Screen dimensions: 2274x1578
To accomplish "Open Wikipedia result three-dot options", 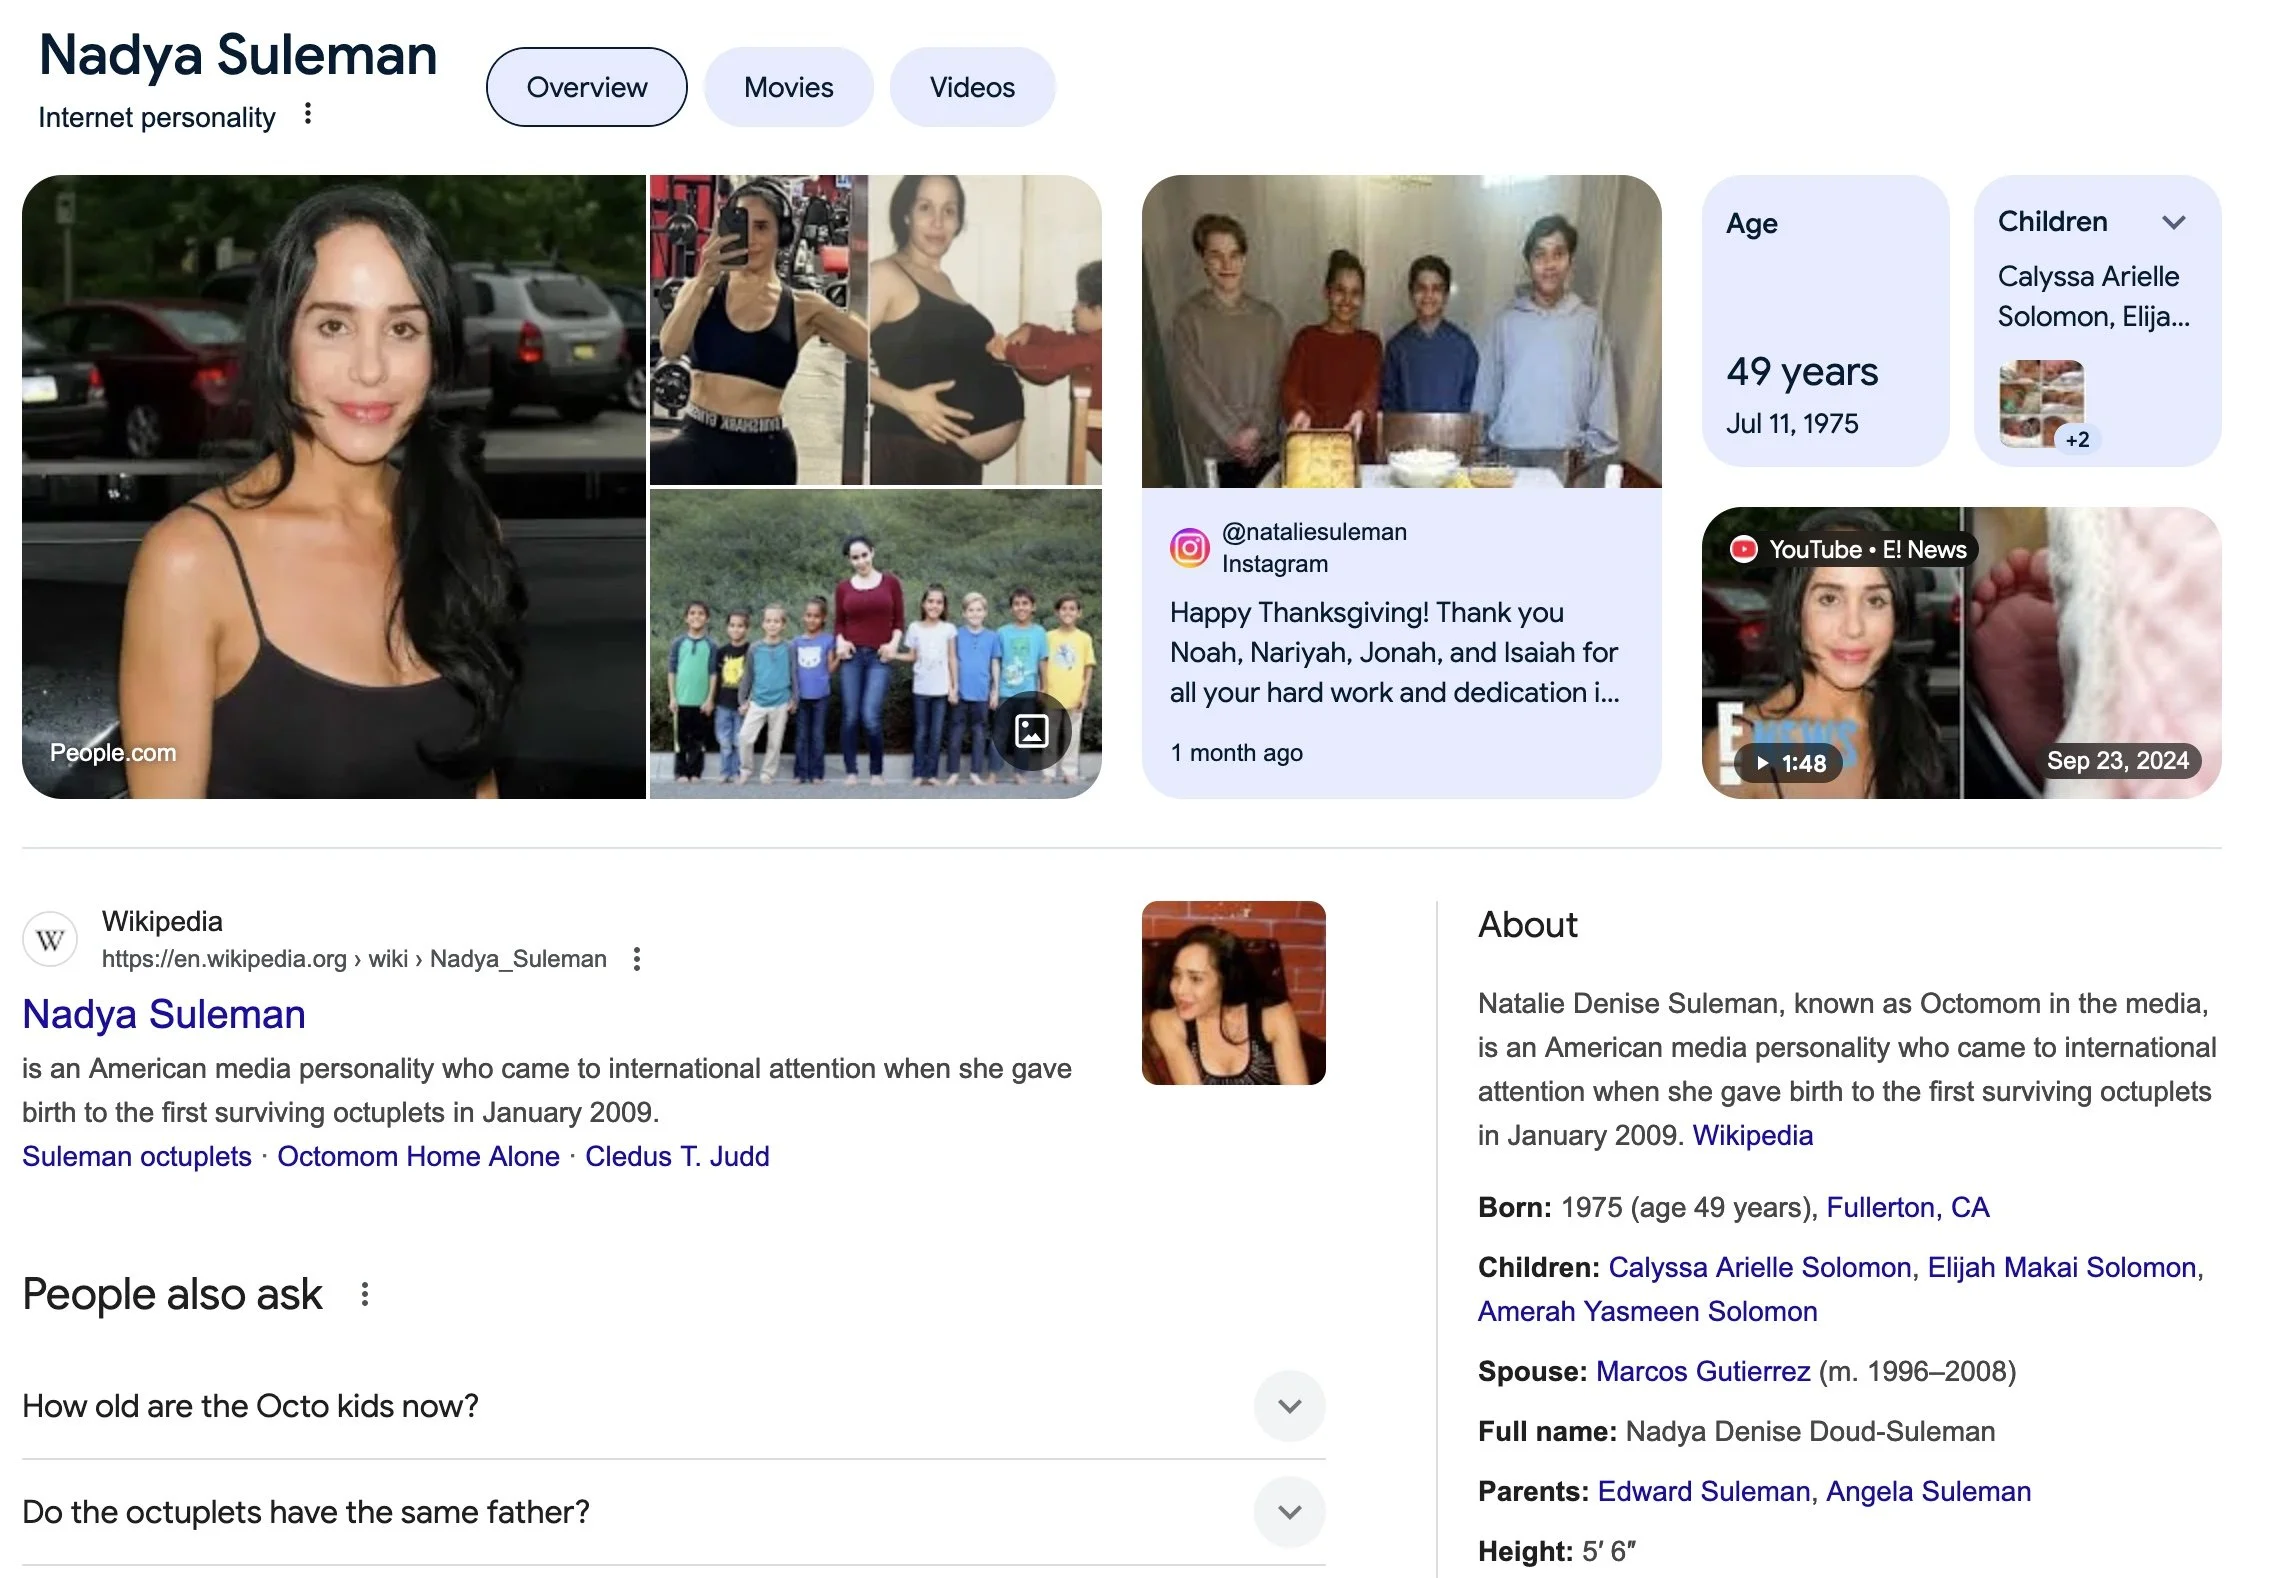I will 637,959.
